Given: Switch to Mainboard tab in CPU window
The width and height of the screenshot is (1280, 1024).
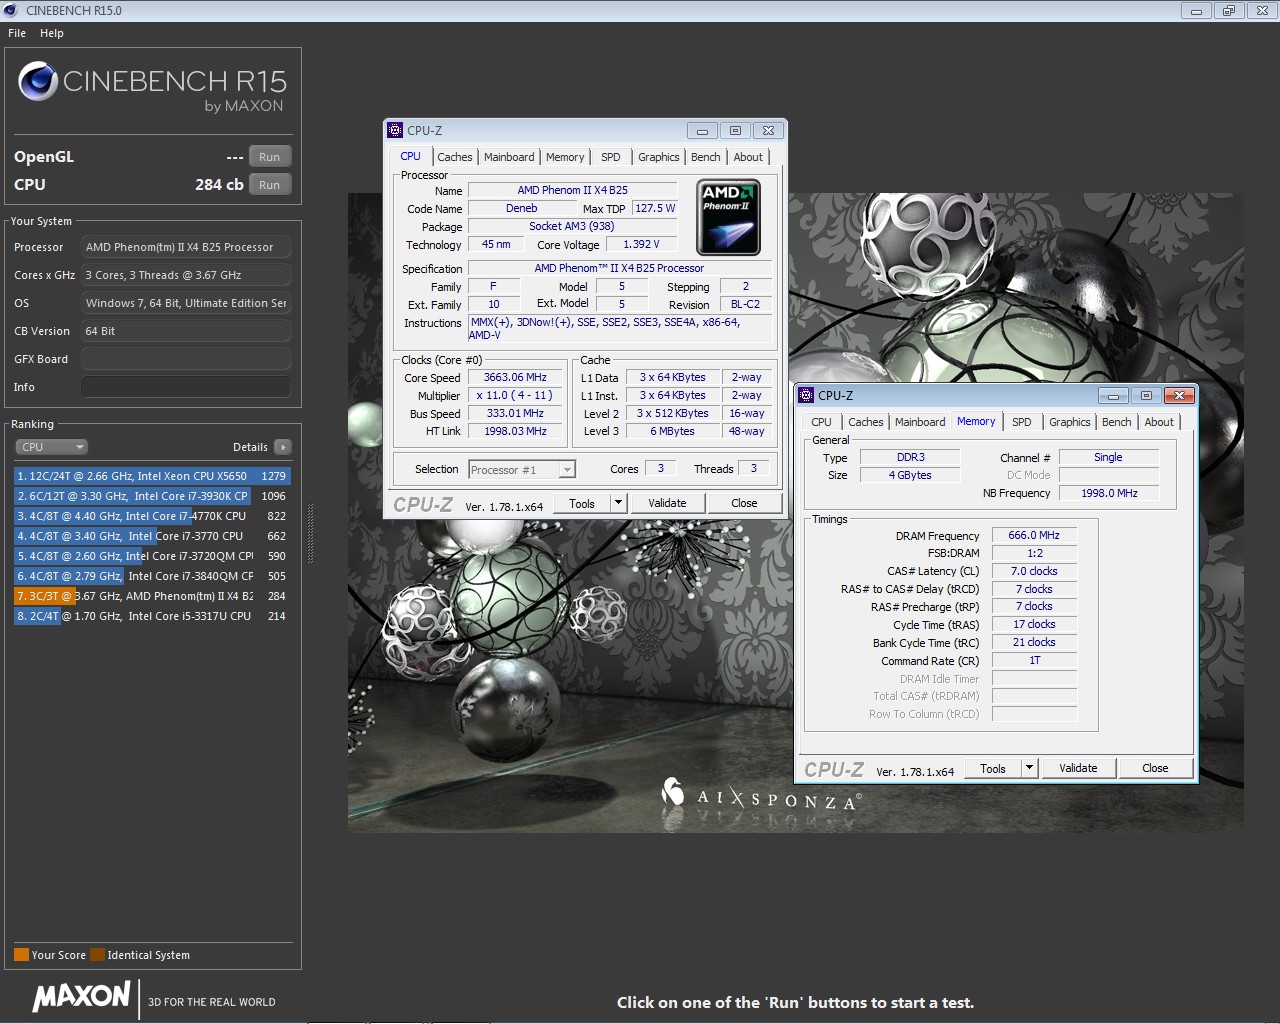Looking at the screenshot, I should 509,157.
